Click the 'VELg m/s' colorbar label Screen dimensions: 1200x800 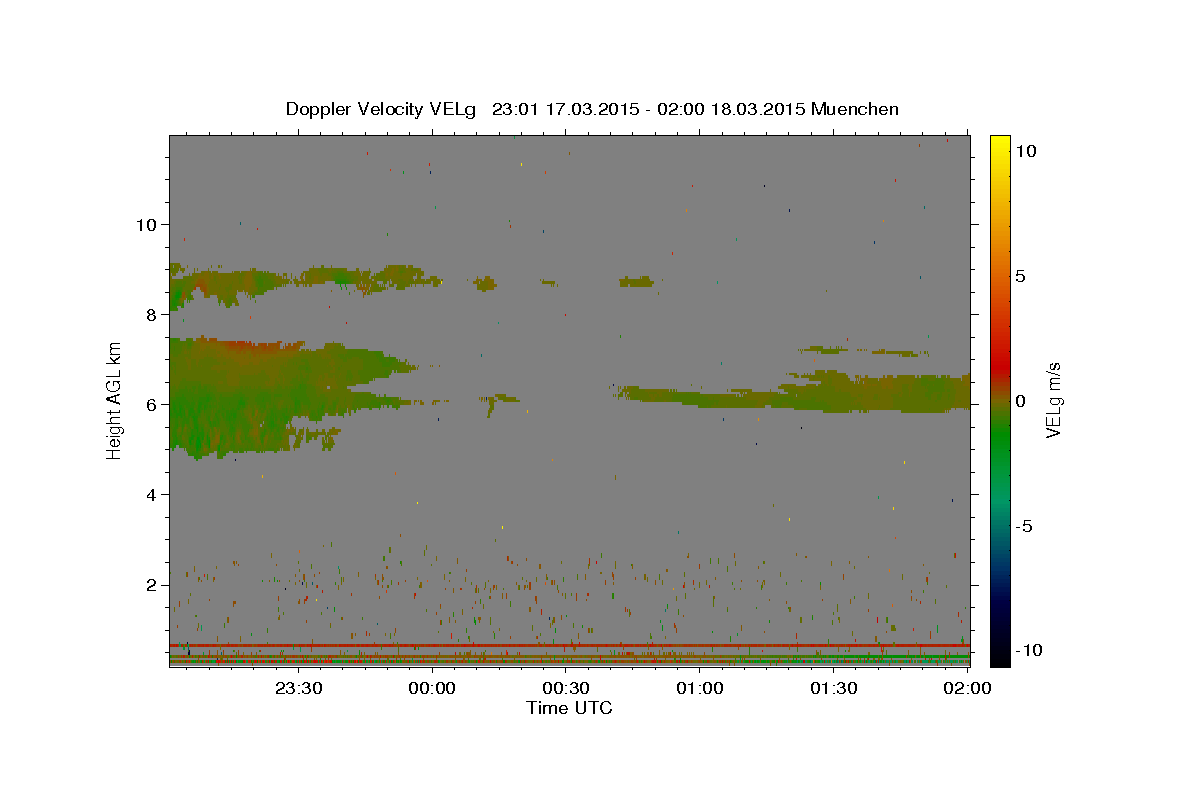coord(1053,401)
